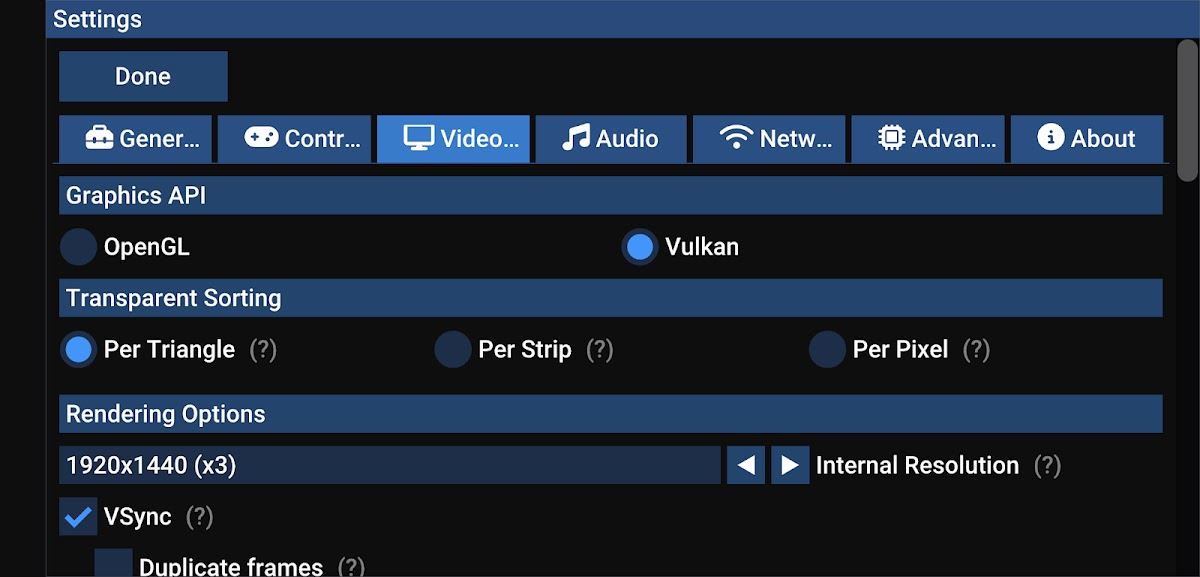Switch to the Advanced chip tab
The width and height of the screenshot is (1200, 577).
928,139
